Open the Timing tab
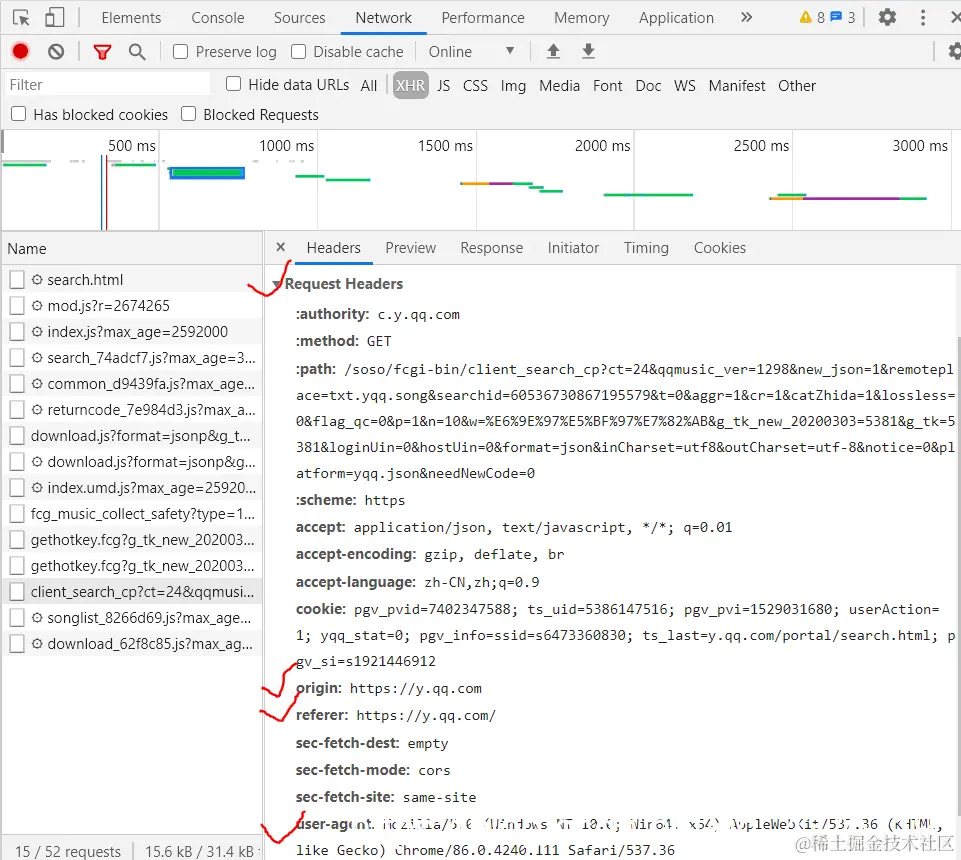This screenshot has width=961, height=860. tap(646, 248)
